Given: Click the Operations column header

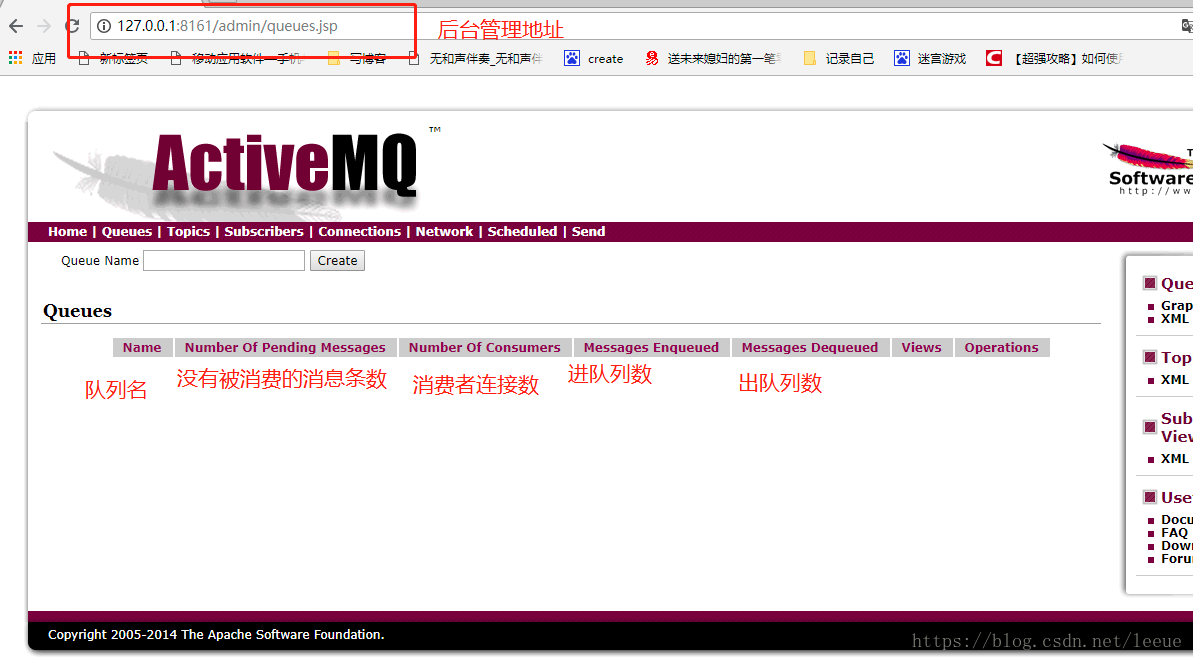Looking at the screenshot, I should click(x=1001, y=348).
